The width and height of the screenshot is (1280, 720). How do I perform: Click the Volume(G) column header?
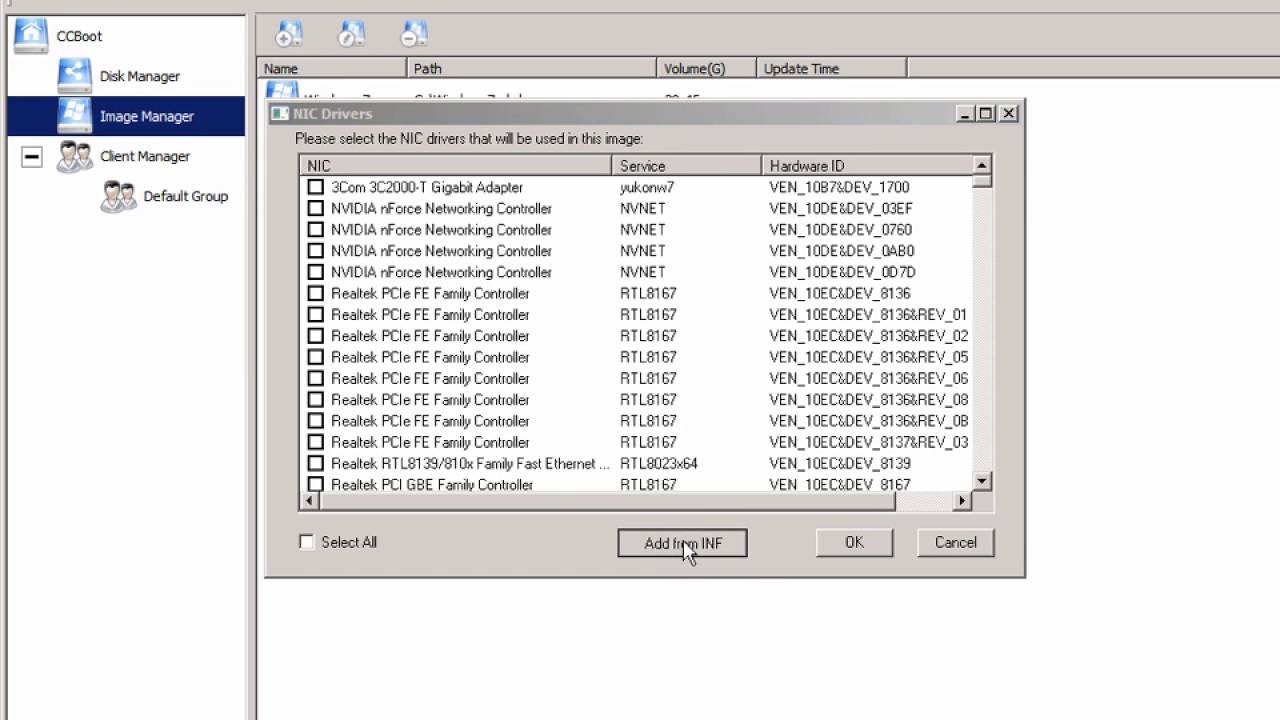point(706,69)
